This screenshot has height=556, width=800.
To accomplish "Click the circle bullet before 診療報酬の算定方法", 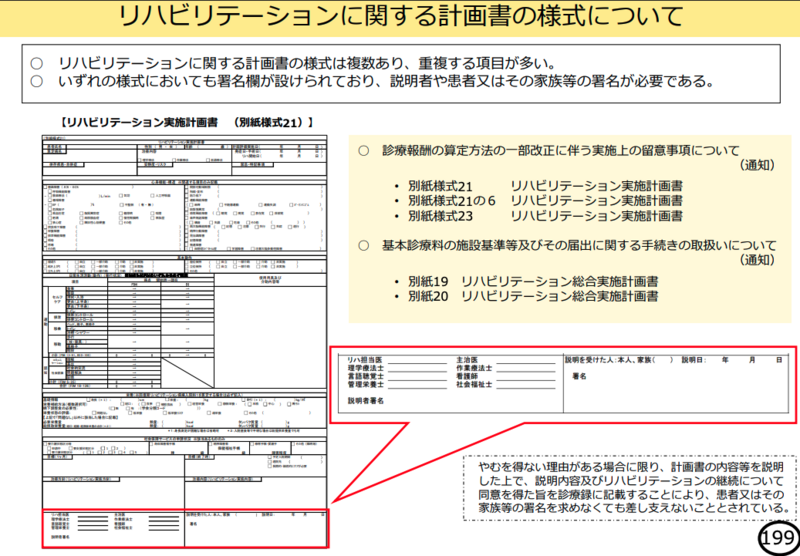I will click(364, 150).
